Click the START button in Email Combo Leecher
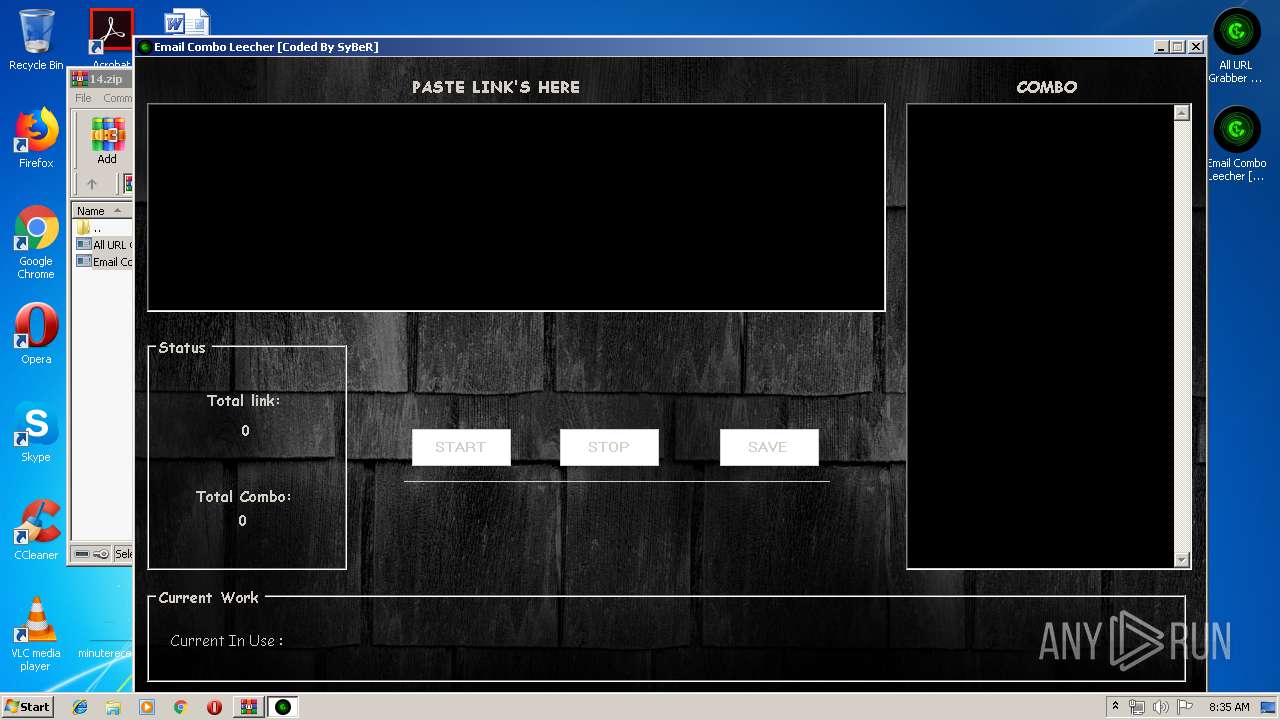The image size is (1280, 720). pos(461,447)
